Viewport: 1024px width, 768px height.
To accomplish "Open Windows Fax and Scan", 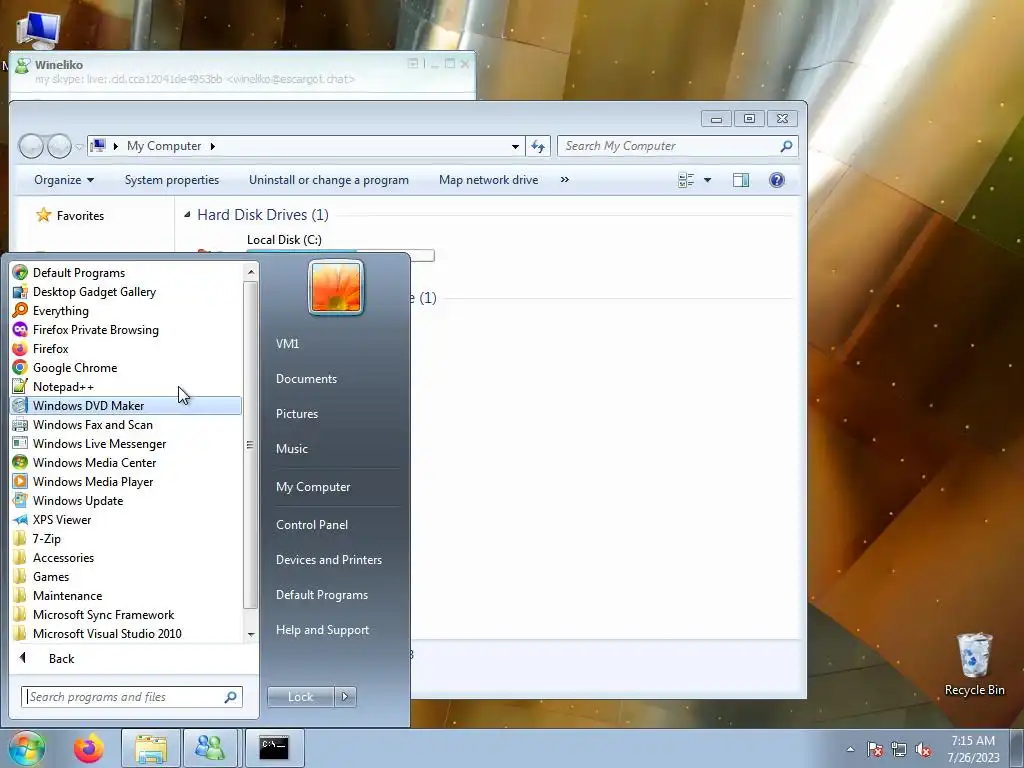I will click(126, 424).
